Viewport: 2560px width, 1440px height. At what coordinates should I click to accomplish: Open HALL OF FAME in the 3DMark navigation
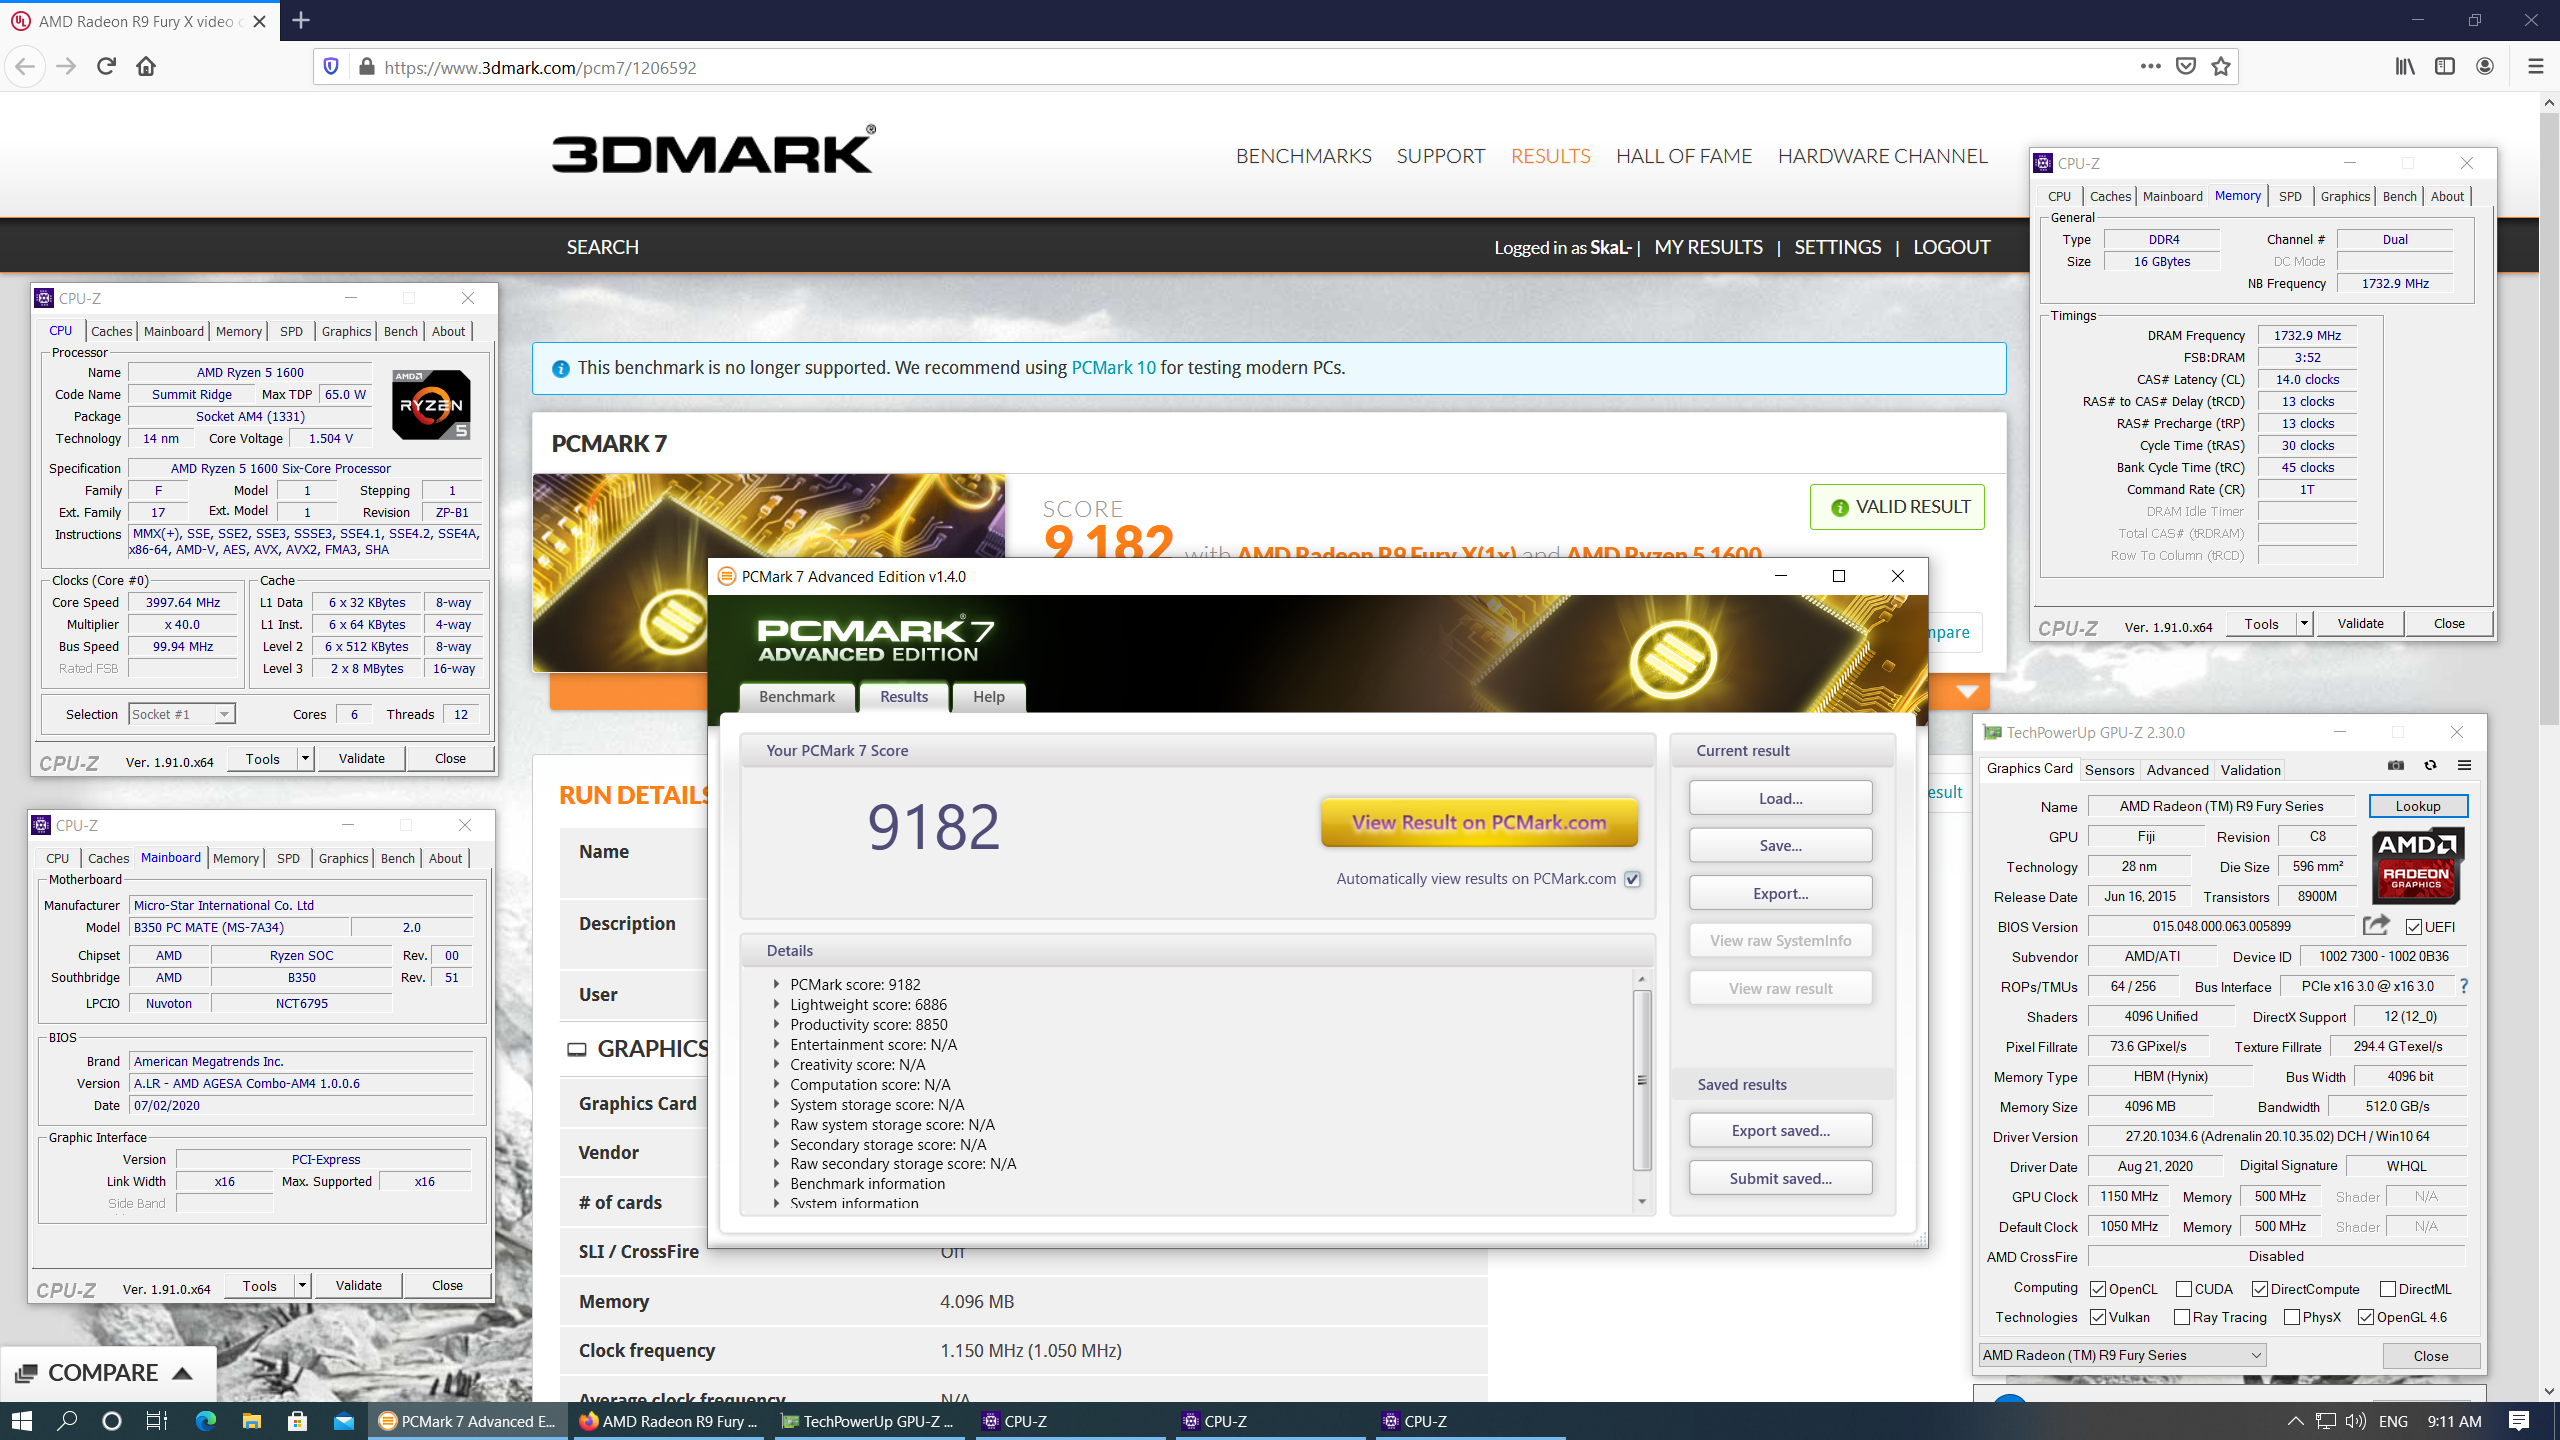tap(1684, 156)
